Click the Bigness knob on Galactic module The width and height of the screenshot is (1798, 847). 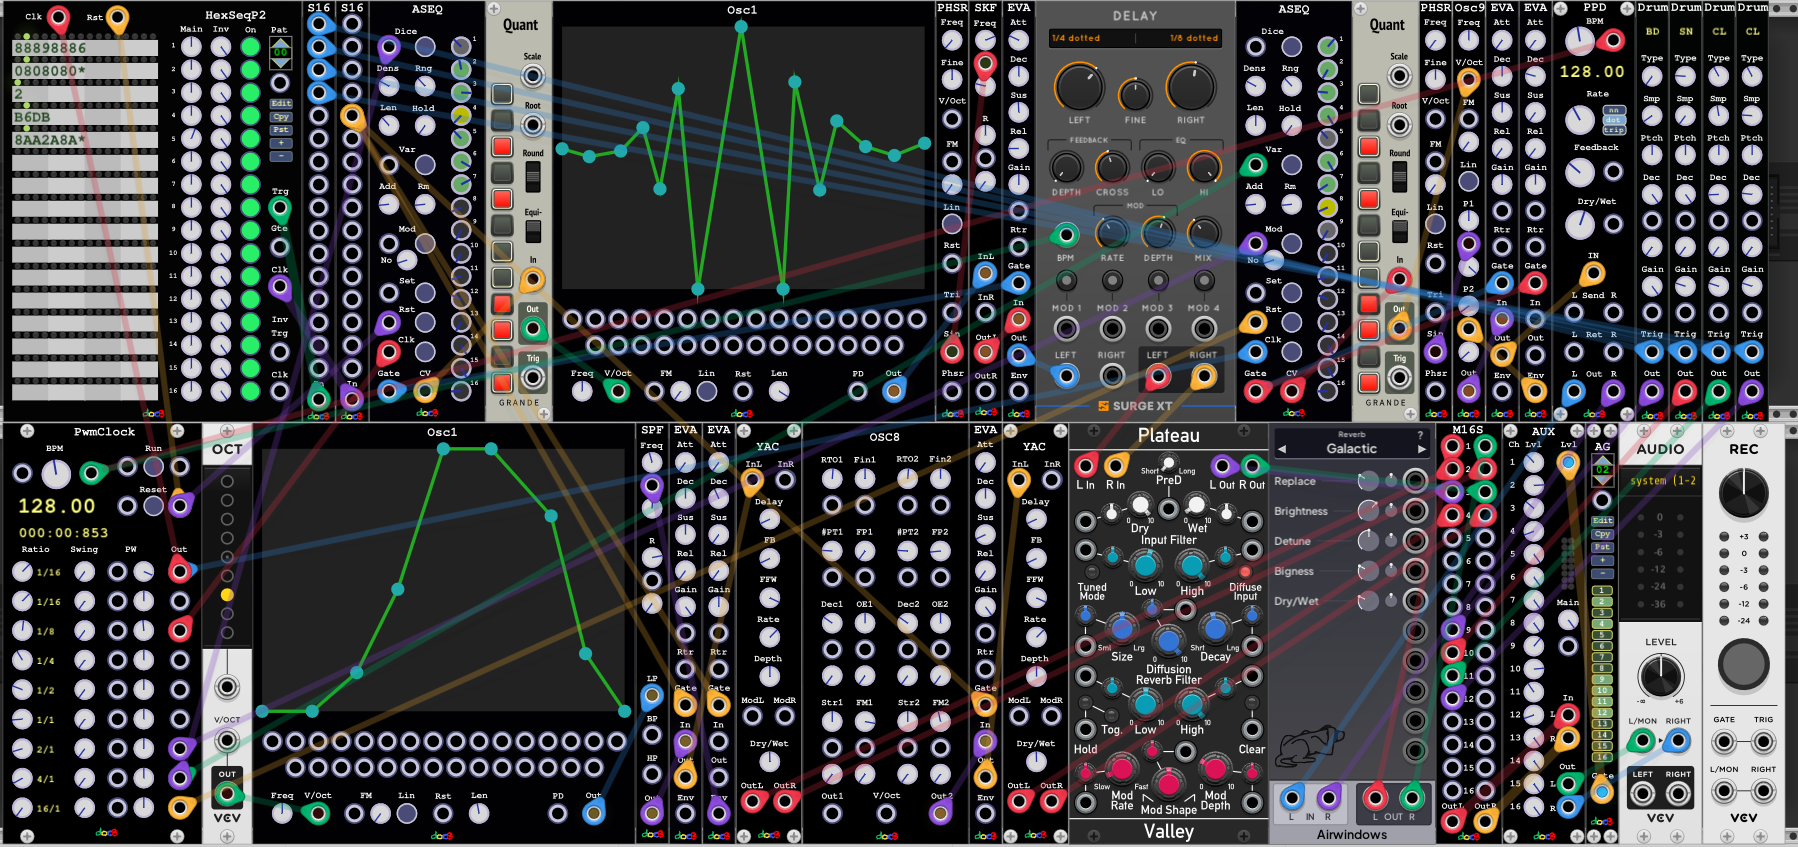point(1368,571)
